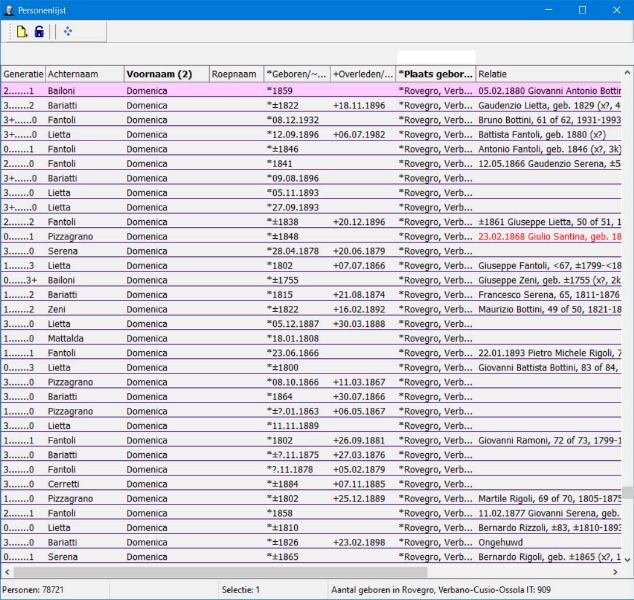Click the Overleden column header
Screen dimensions: 634x600
coord(362,74)
